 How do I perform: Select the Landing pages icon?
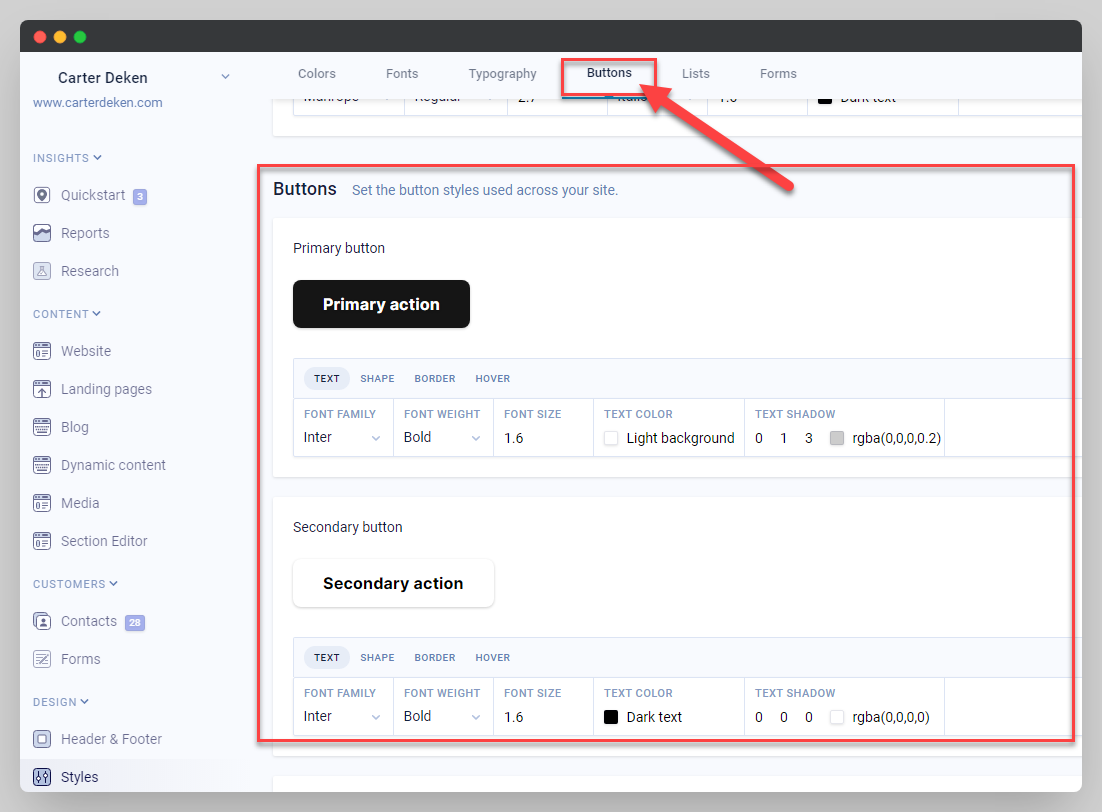(x=42, y=389)
